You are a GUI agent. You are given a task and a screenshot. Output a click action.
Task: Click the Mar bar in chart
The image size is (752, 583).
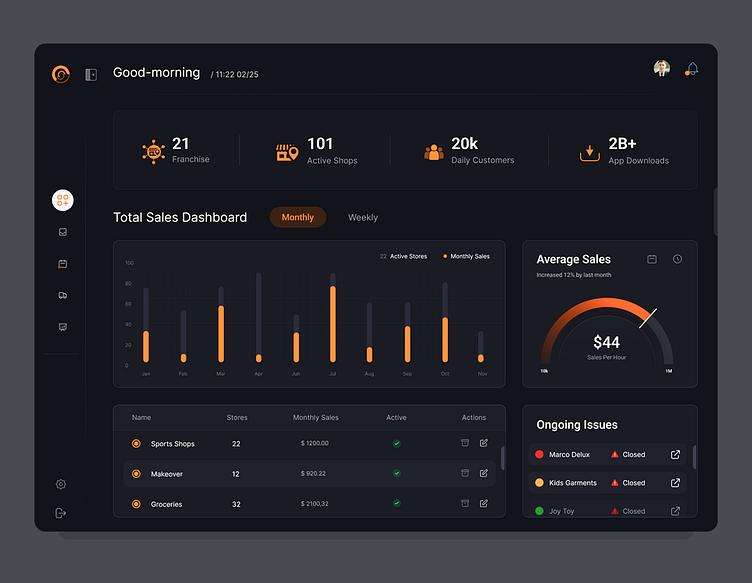point(221,334)
